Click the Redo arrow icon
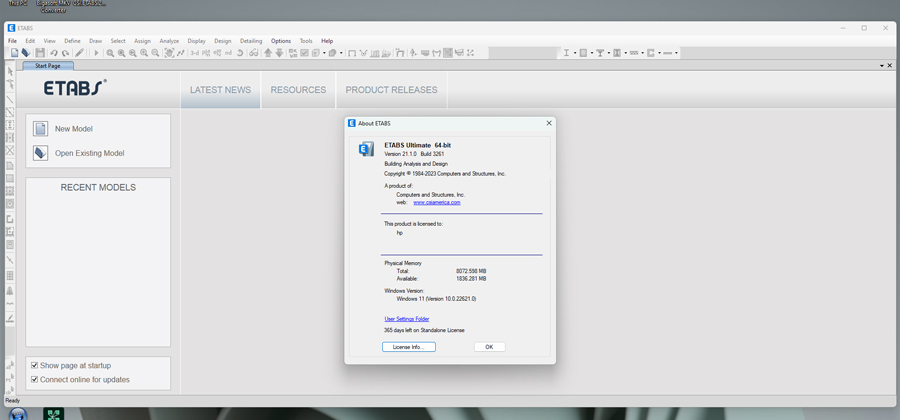The height and width of the screenshot is (420, 900). click(x=65, y=53)
